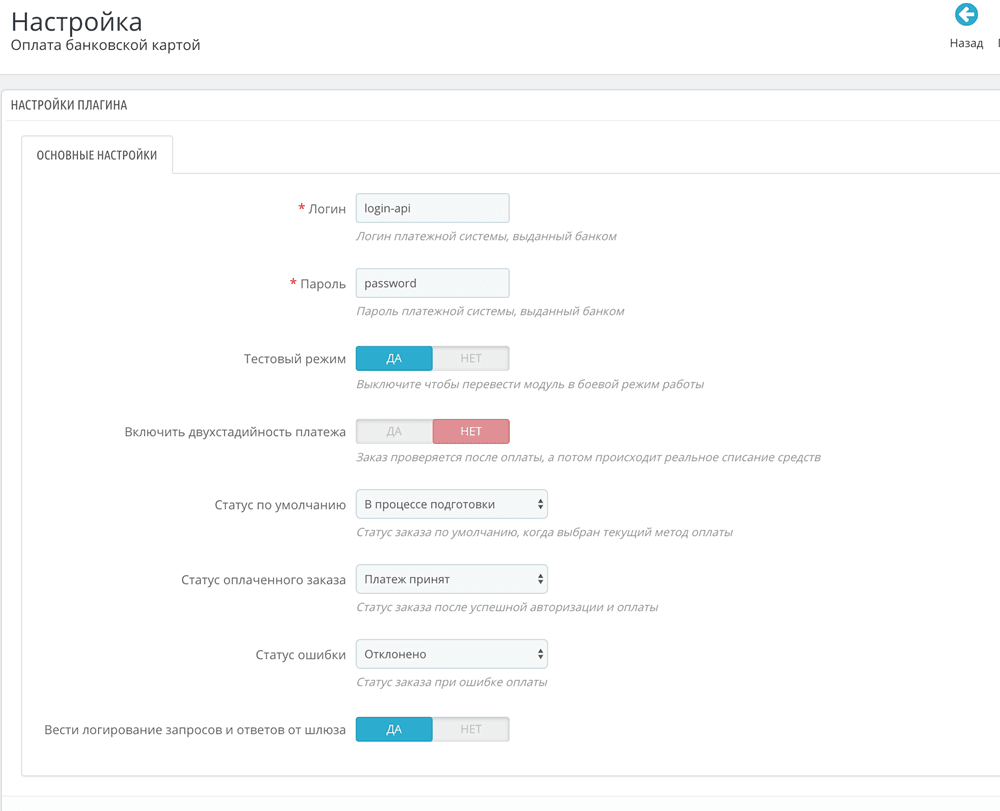
Task: Turn off gateway request logging
Action: (x=470, y=729)
